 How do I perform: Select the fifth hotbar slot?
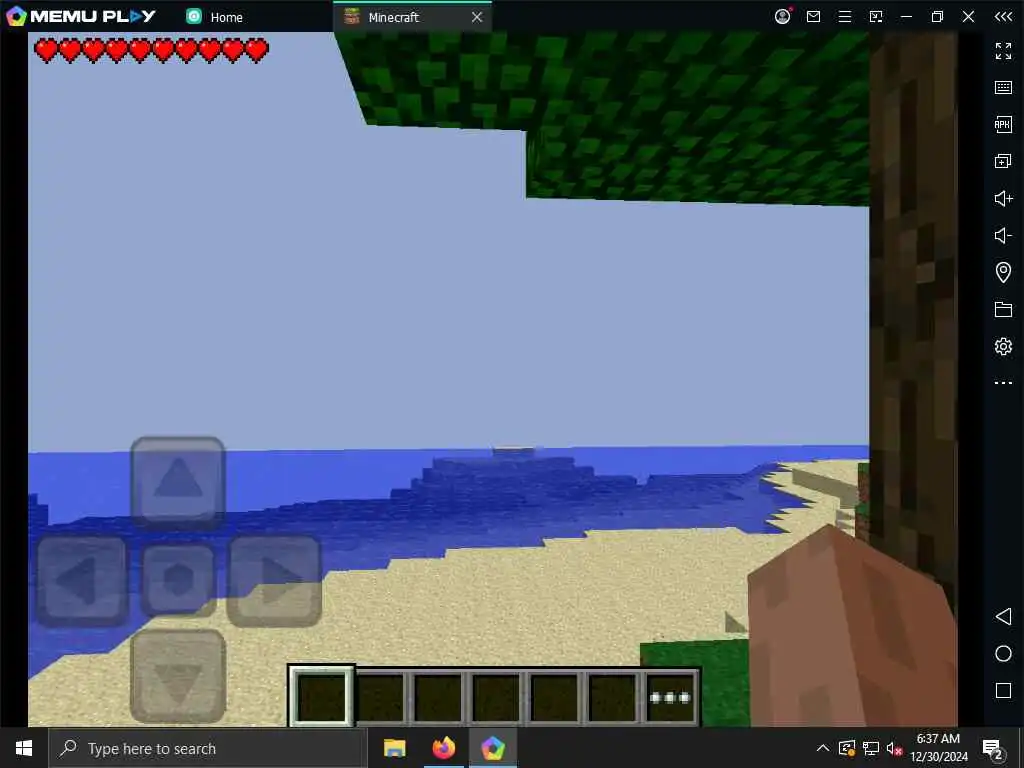(x=554, y=697)
